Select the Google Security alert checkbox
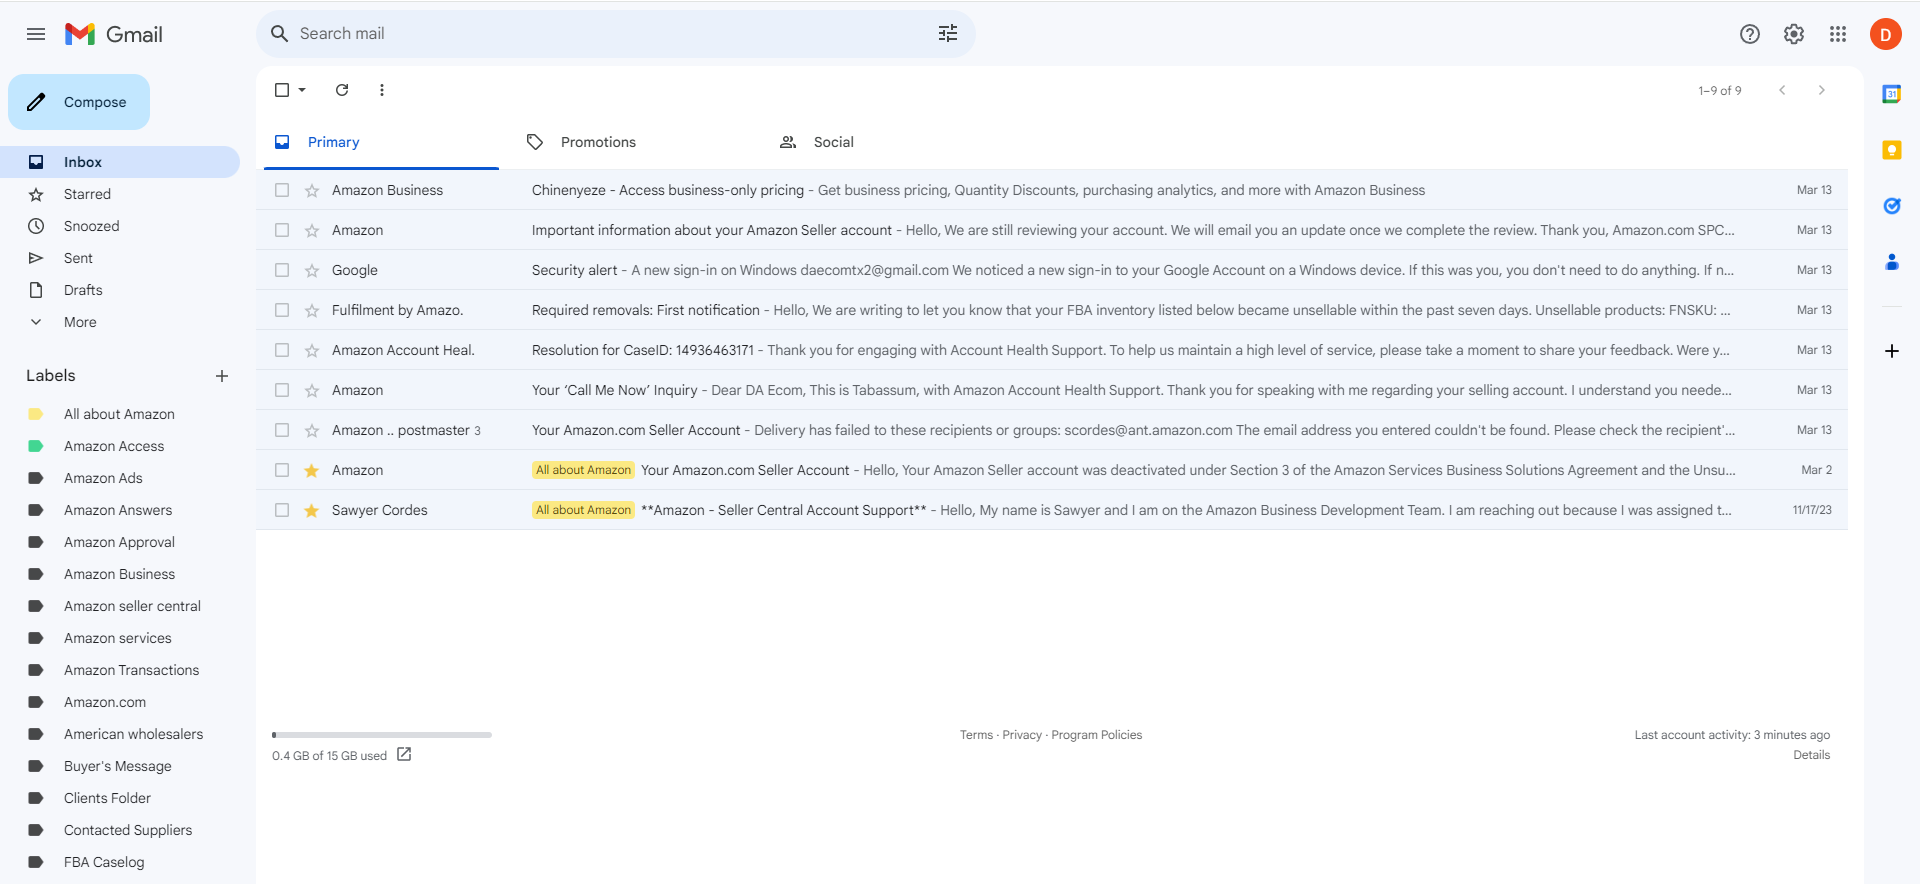 pyautogui.click(x=282, y=270)
